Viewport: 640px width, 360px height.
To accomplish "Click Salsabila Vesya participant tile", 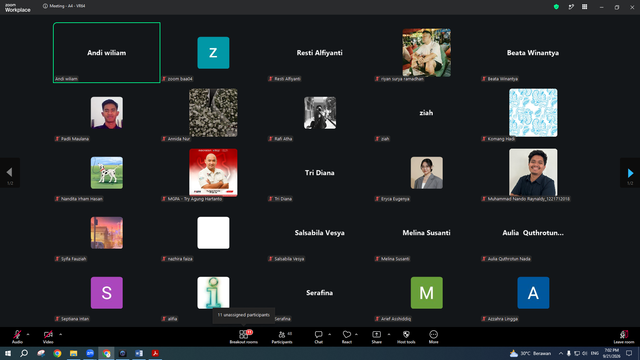I will [x=320, y=233].
